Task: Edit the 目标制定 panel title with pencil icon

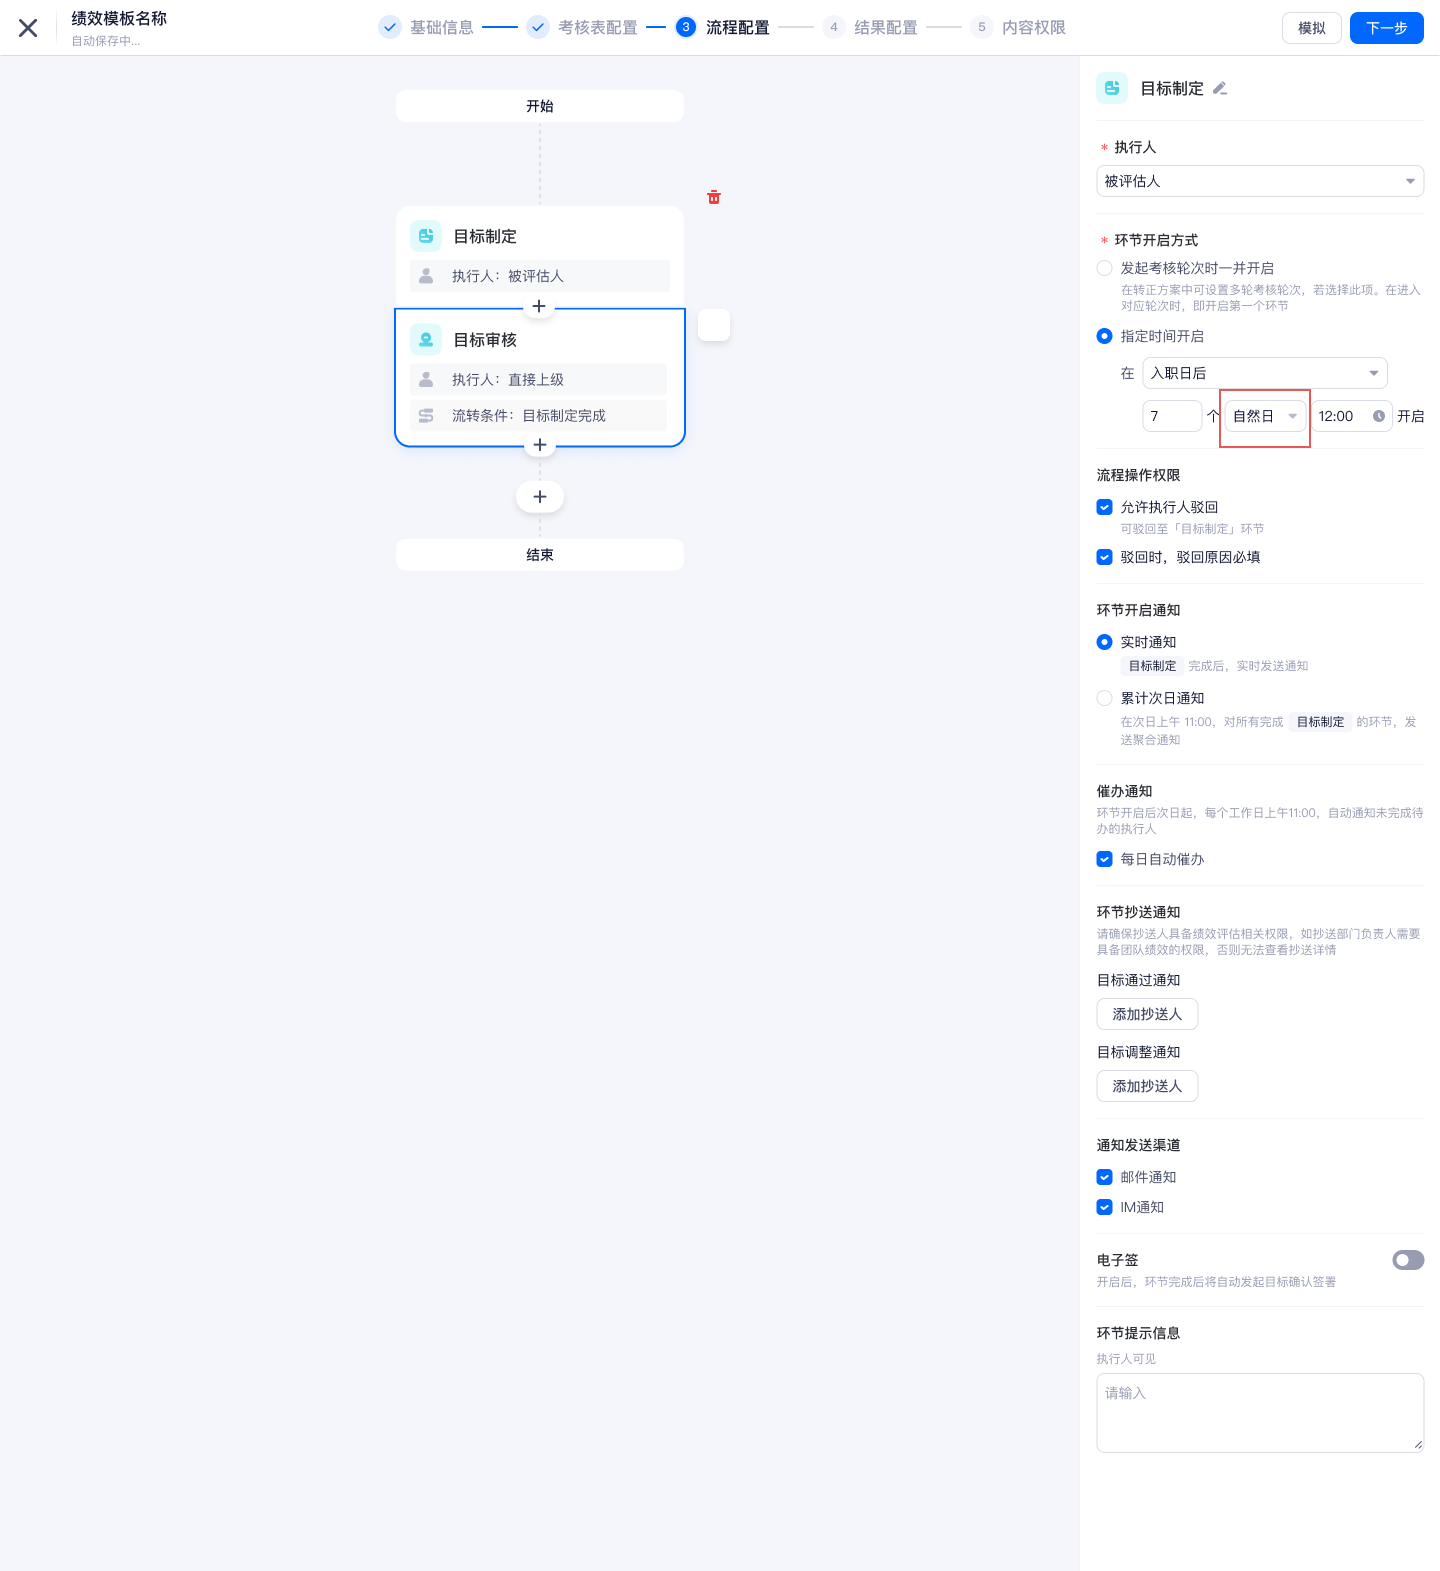Action: tap(1220, 89)
